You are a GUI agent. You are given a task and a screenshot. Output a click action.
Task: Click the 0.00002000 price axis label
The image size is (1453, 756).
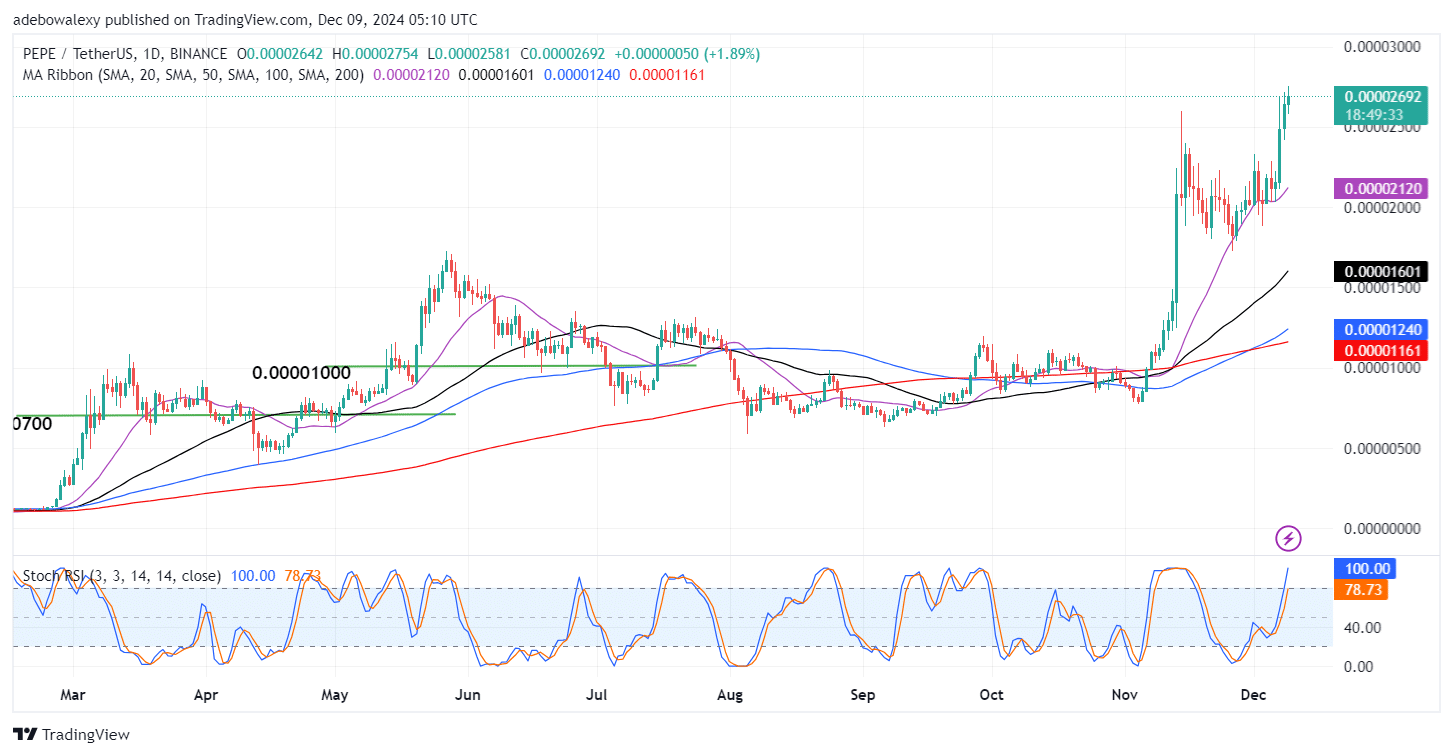tap(1384, 208)
